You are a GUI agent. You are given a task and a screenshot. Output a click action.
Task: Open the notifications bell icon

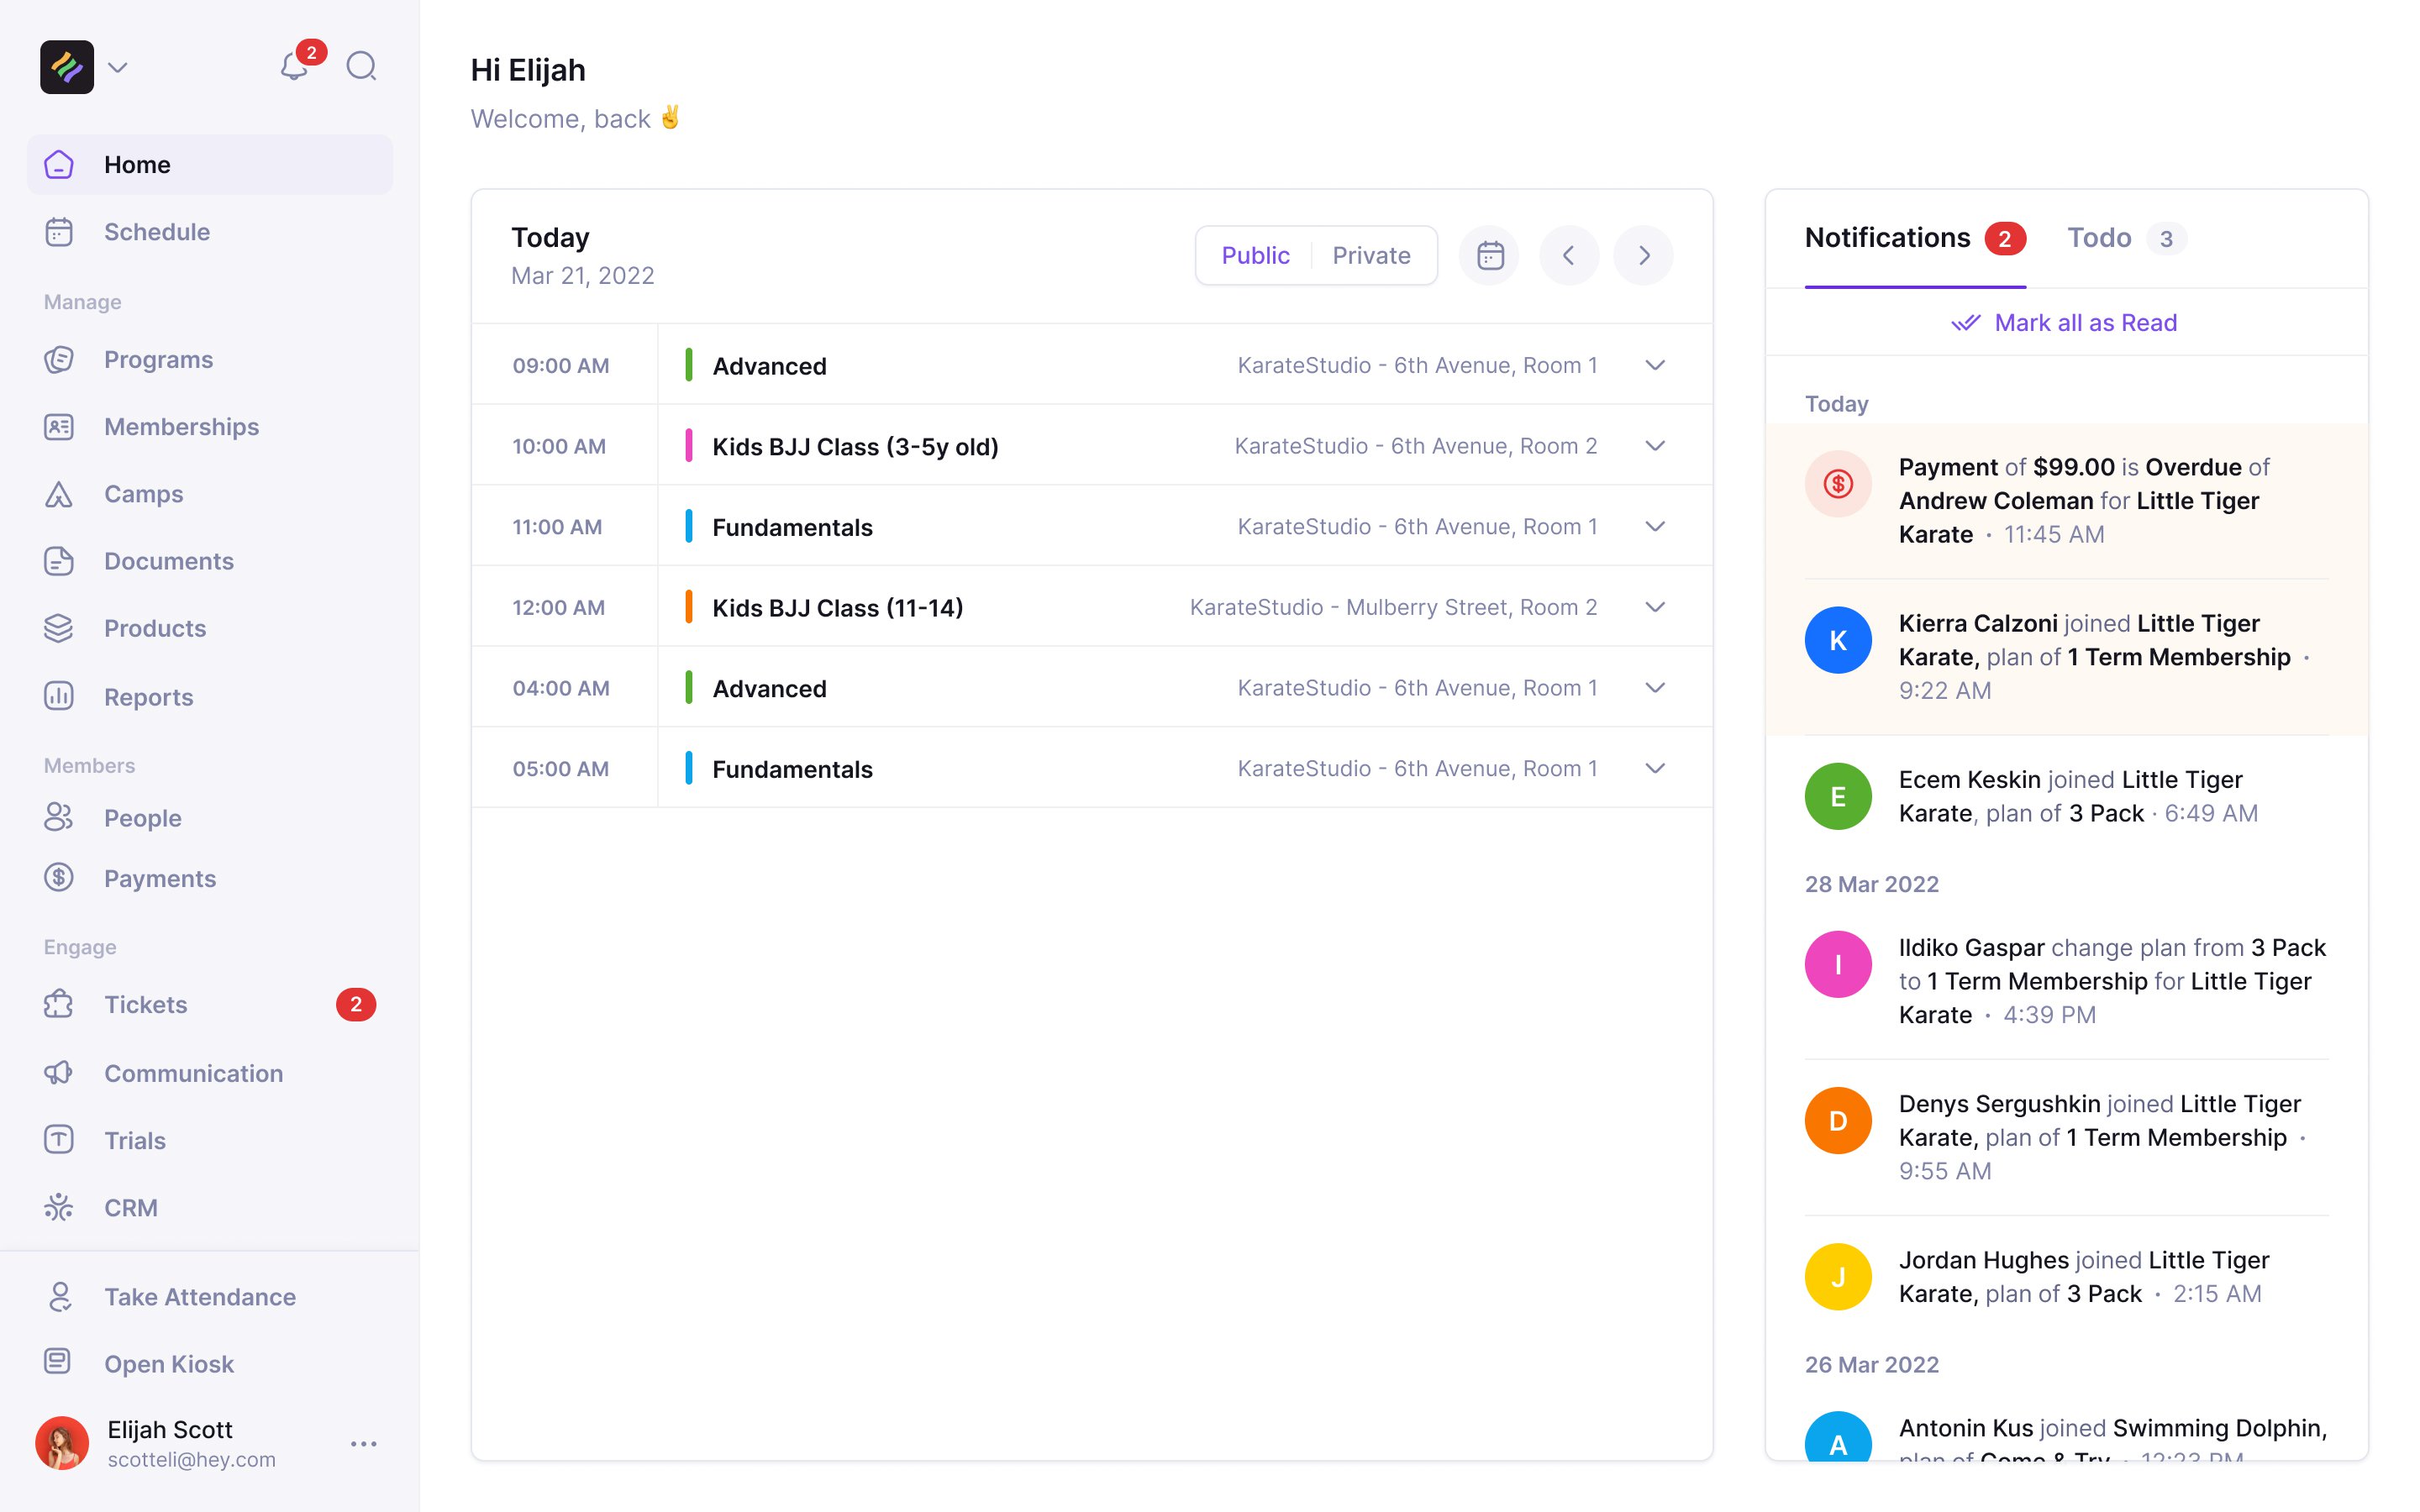tap(293, 66)
